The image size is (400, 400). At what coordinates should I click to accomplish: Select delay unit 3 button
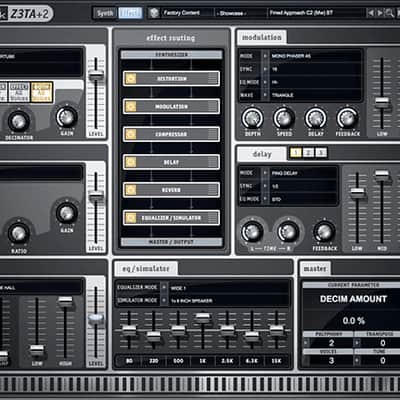(321, 153)
